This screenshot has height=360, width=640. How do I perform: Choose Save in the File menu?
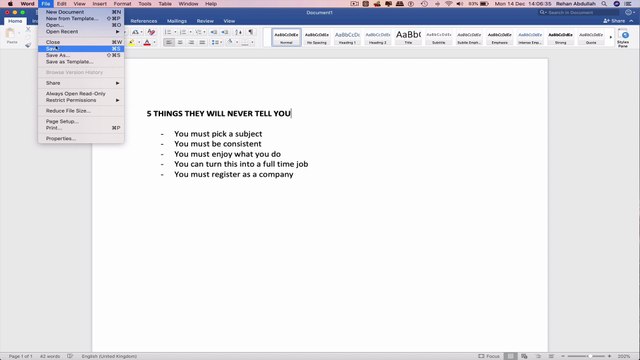point(81,49)
